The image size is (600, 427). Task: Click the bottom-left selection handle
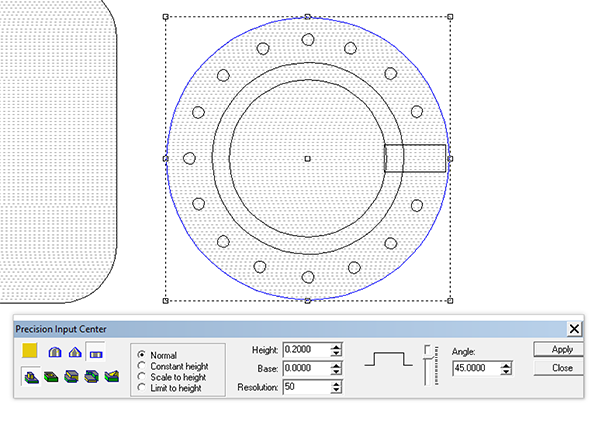tap(166, 301)
